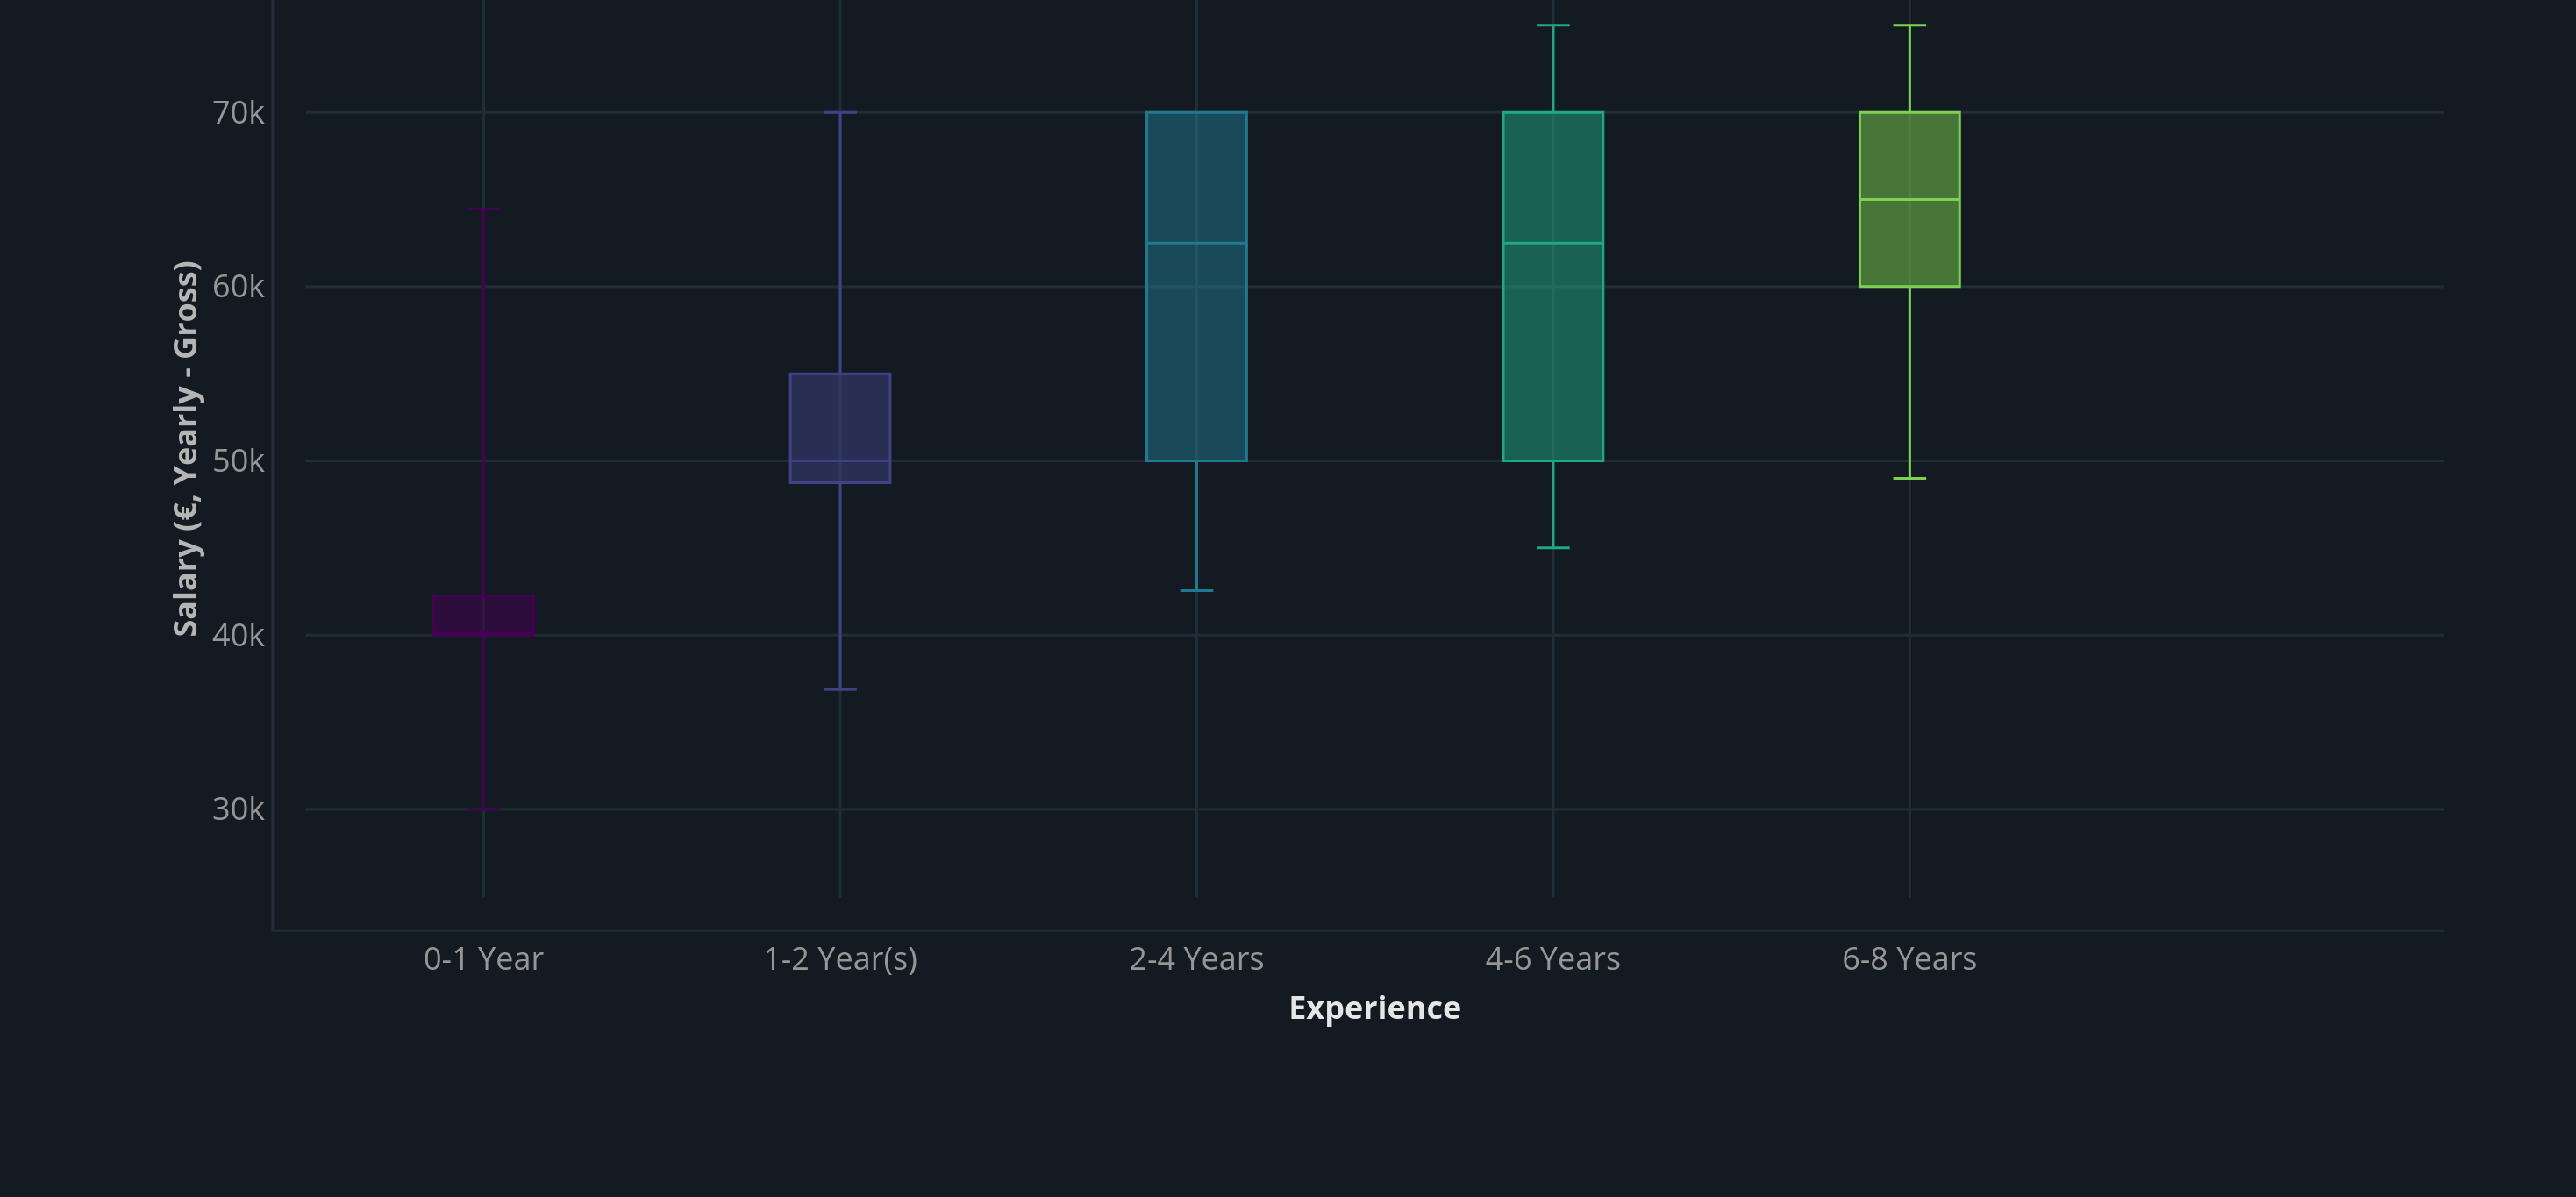The width and height of the screenshot is (2576, 1197).
Task: Select the 2-4 Years axis label
Action: [x=1196, y=958]
